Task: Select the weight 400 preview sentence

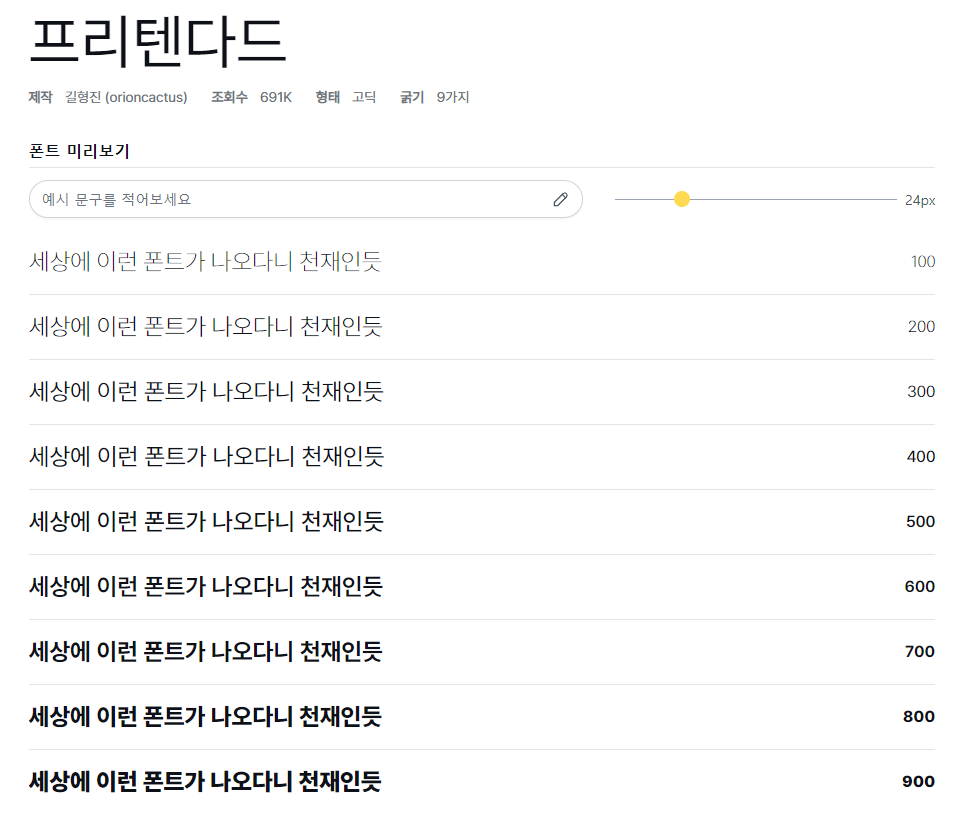Action: (x=206, y=456)
